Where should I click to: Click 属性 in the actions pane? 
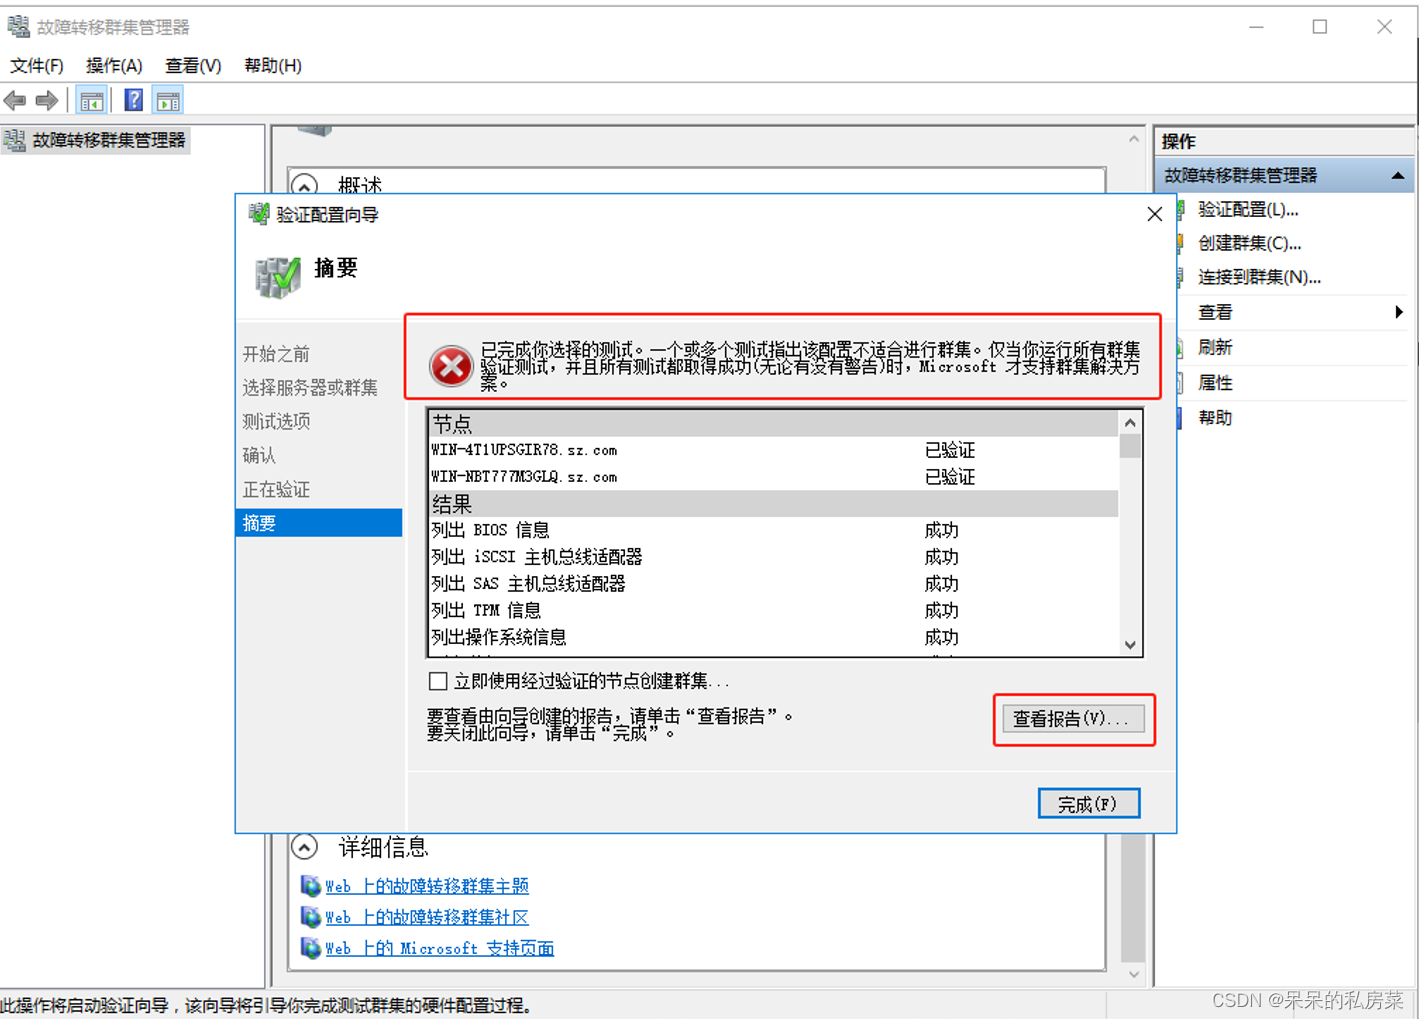pos(1215,383)
